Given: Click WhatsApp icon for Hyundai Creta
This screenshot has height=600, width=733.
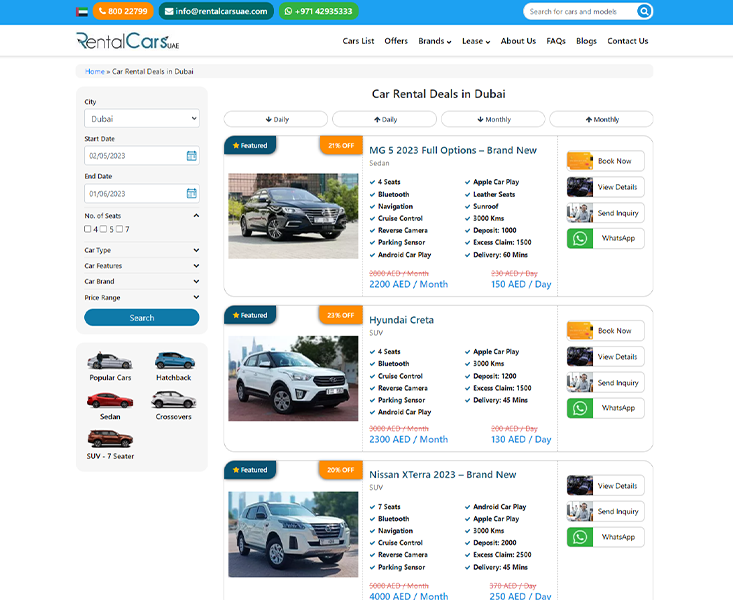Looking at the screenshot, I should [x=580, y=408].
